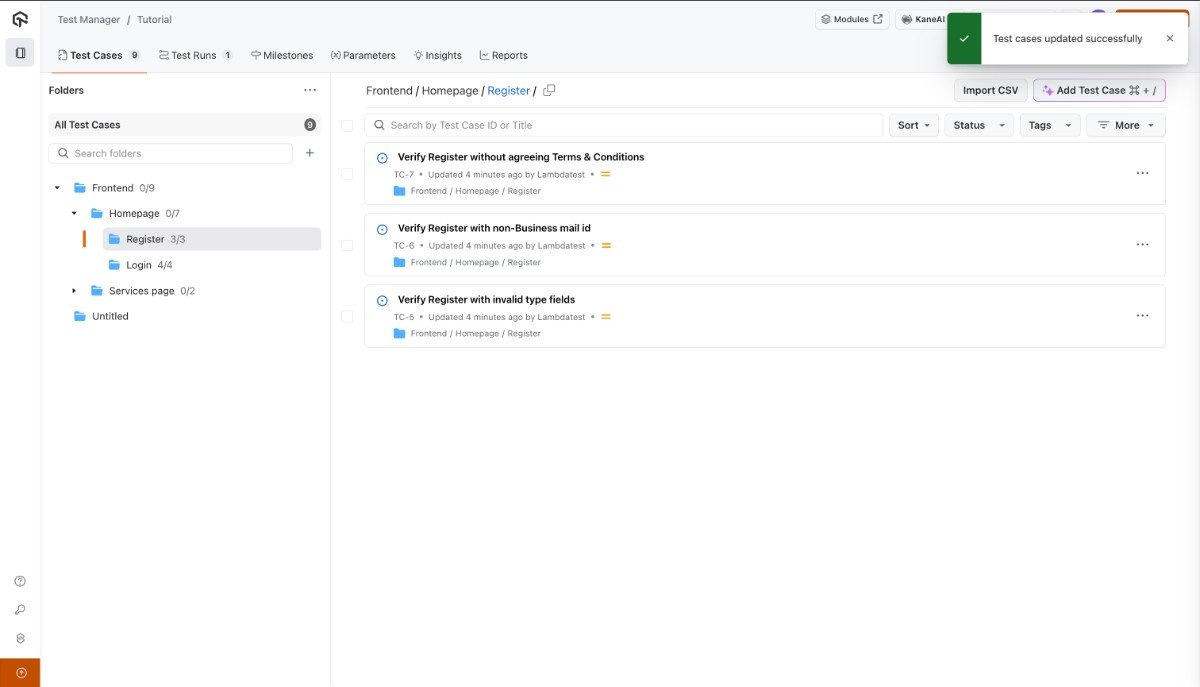The height and width of the screenshot is (687, 1200).
Task: Open the Tags filter dropdown
Action: (x=1050, y=125)
